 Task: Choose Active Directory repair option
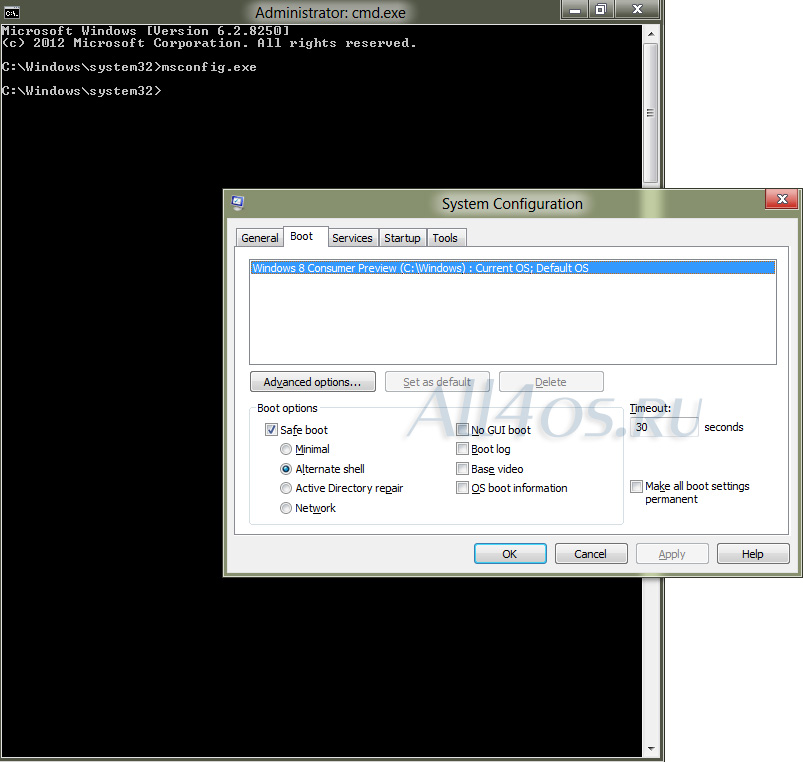pyautogui.click(x=286, y=488)
